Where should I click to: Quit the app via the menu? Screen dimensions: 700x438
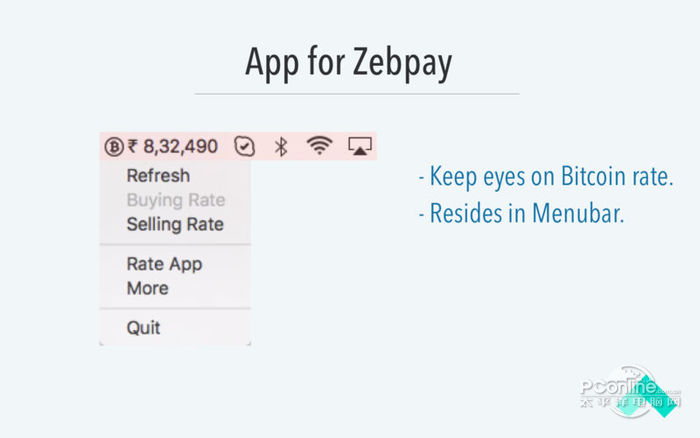143,327
